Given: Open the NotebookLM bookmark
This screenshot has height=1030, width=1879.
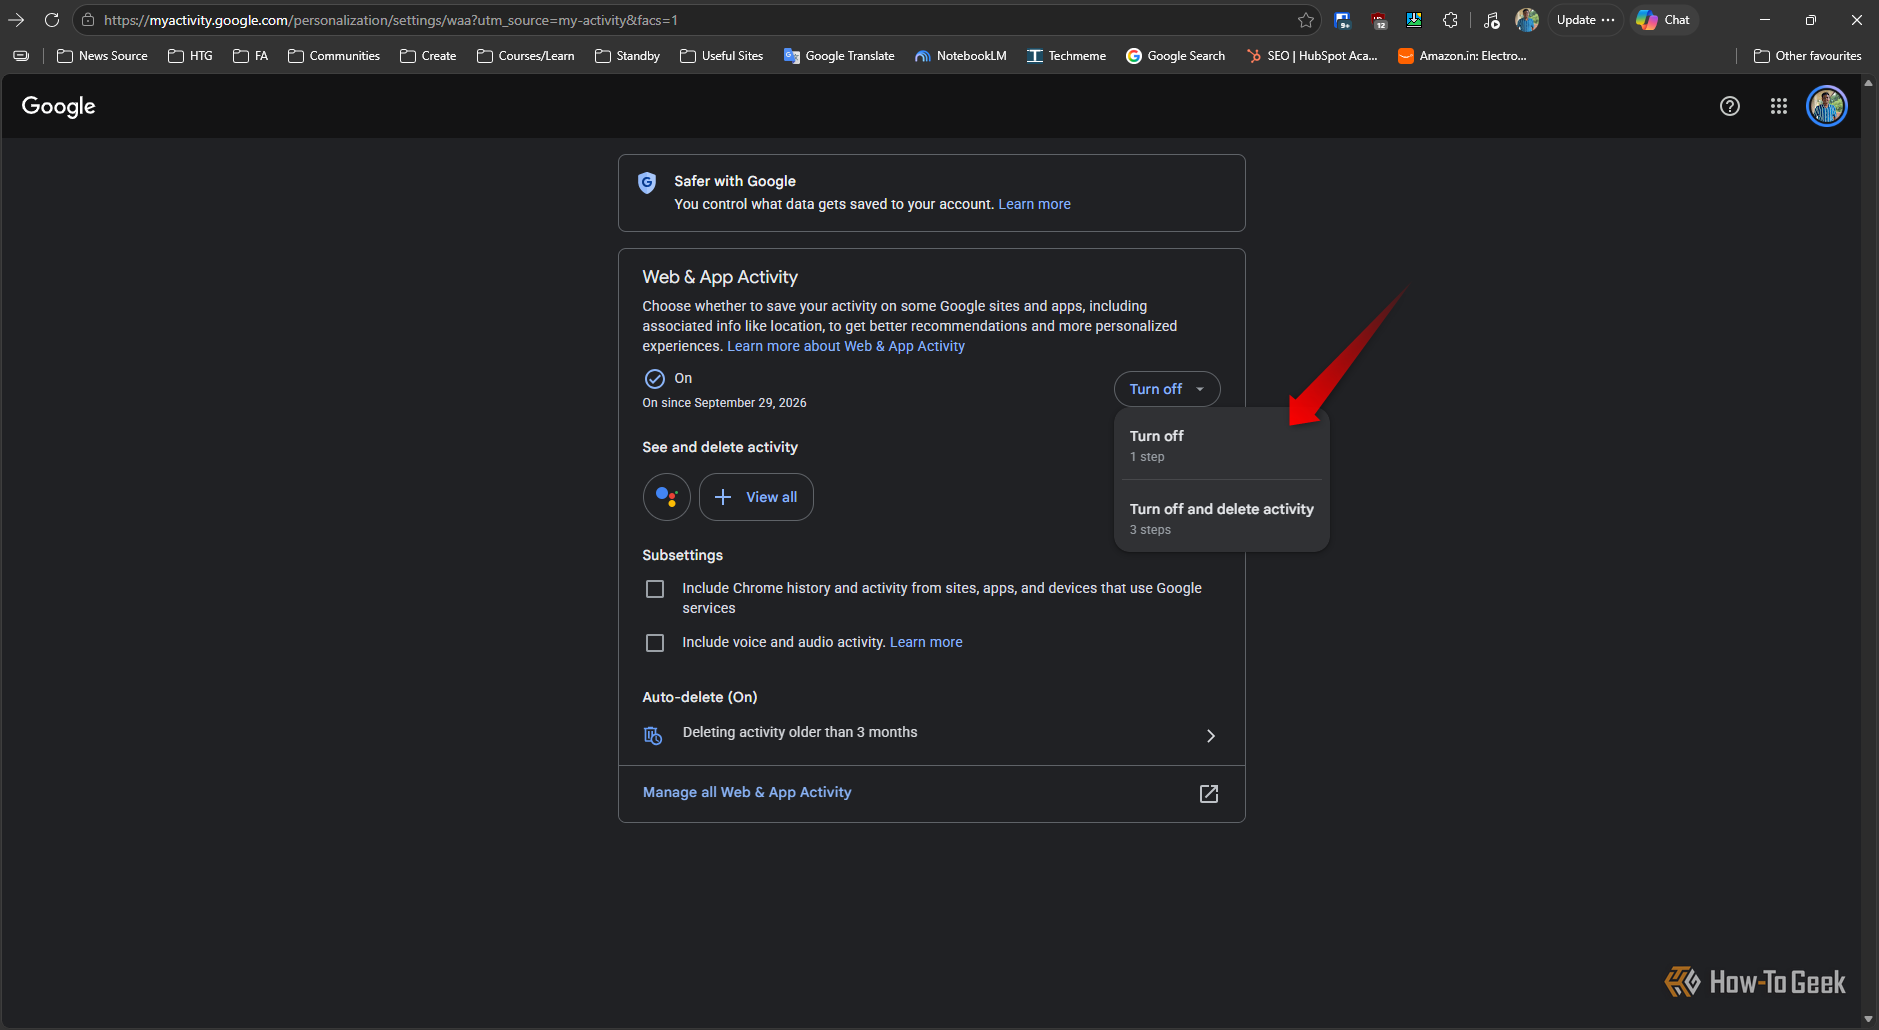Looking at the screenshot, I should pyautogui.click(x=961, y=56).
